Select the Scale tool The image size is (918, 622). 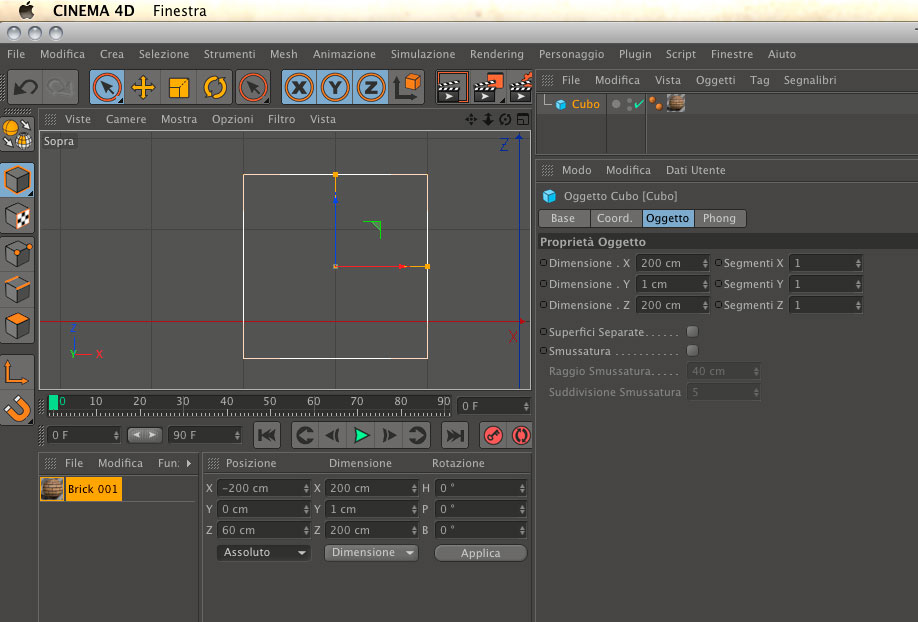[179, 88]
